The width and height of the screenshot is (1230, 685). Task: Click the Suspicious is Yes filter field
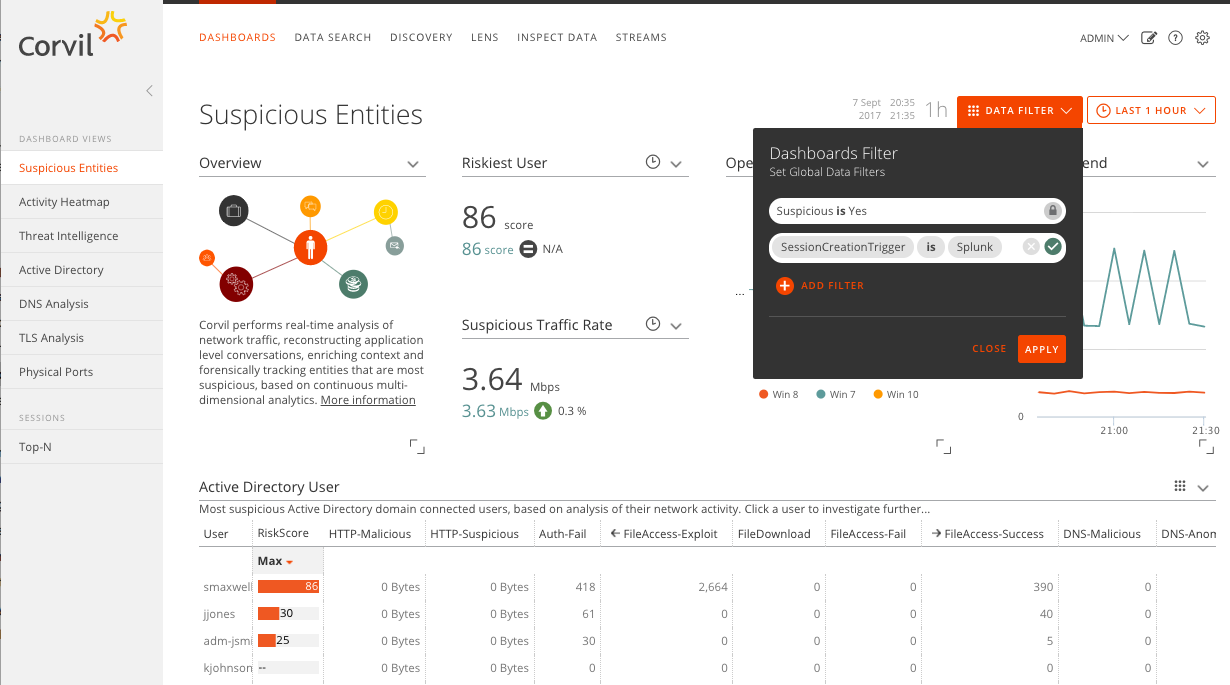[x=917, y=211]
